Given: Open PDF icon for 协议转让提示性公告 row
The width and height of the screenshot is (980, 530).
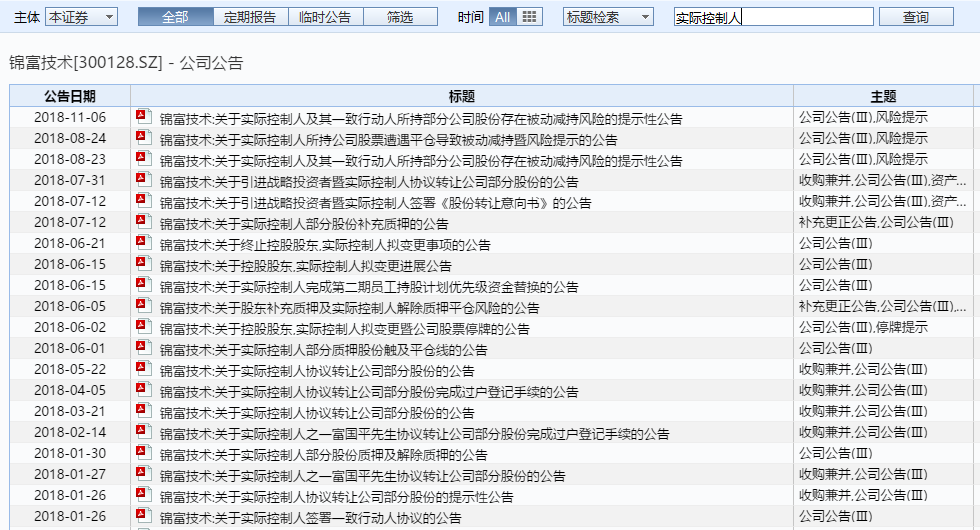Looking at the screenshot, I should click(x=144, y=494).
